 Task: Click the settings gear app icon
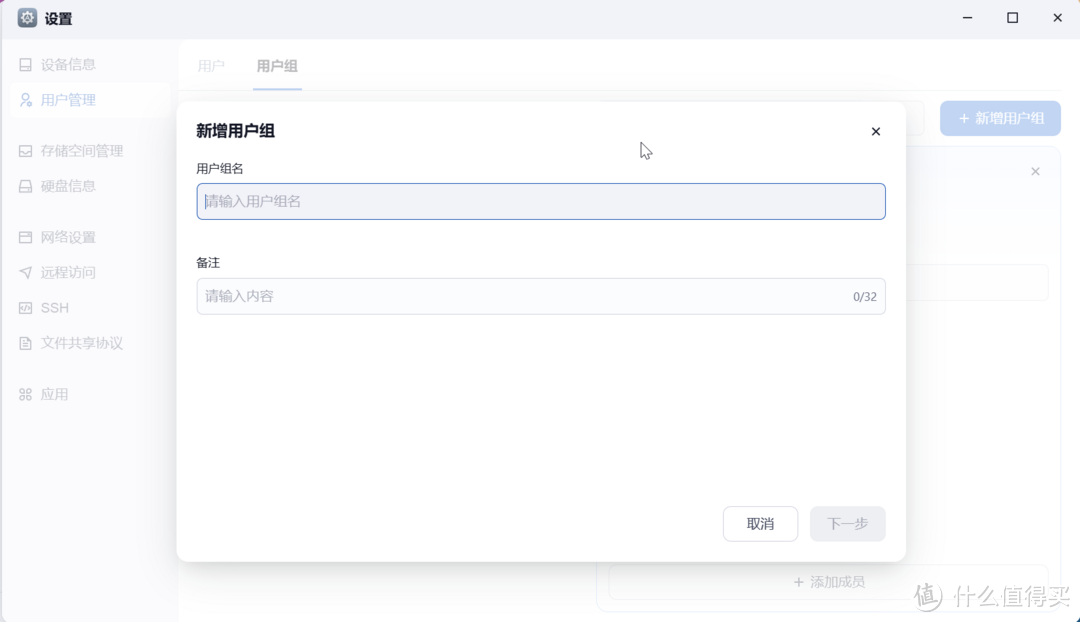point(27,18)
